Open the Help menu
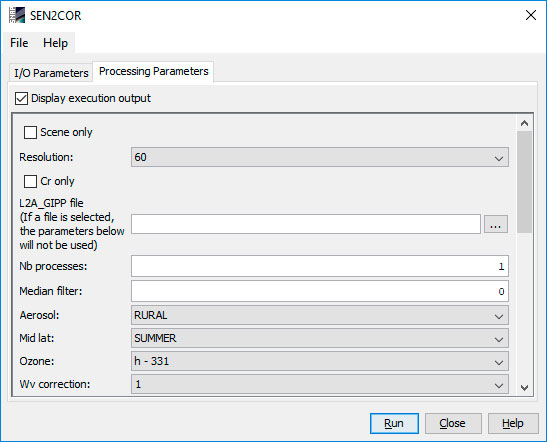 pyautogui.click(x=55, y=43)
